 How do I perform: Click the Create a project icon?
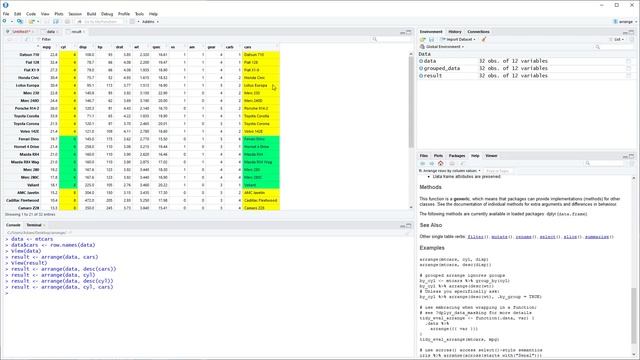pyautogui.click(x=20, y=21)
